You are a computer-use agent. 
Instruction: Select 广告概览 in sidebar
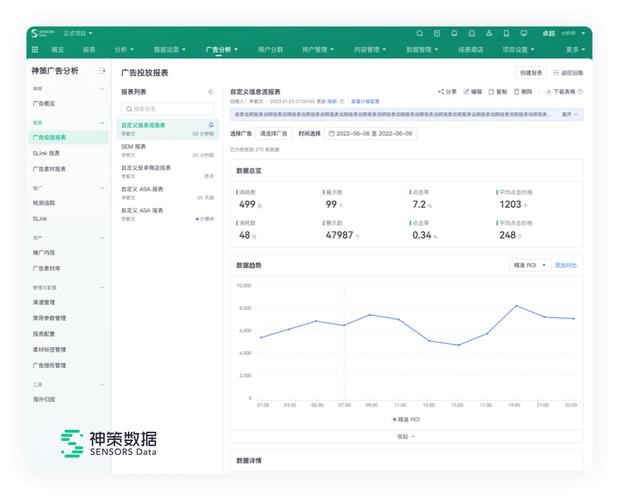point(44,103)
